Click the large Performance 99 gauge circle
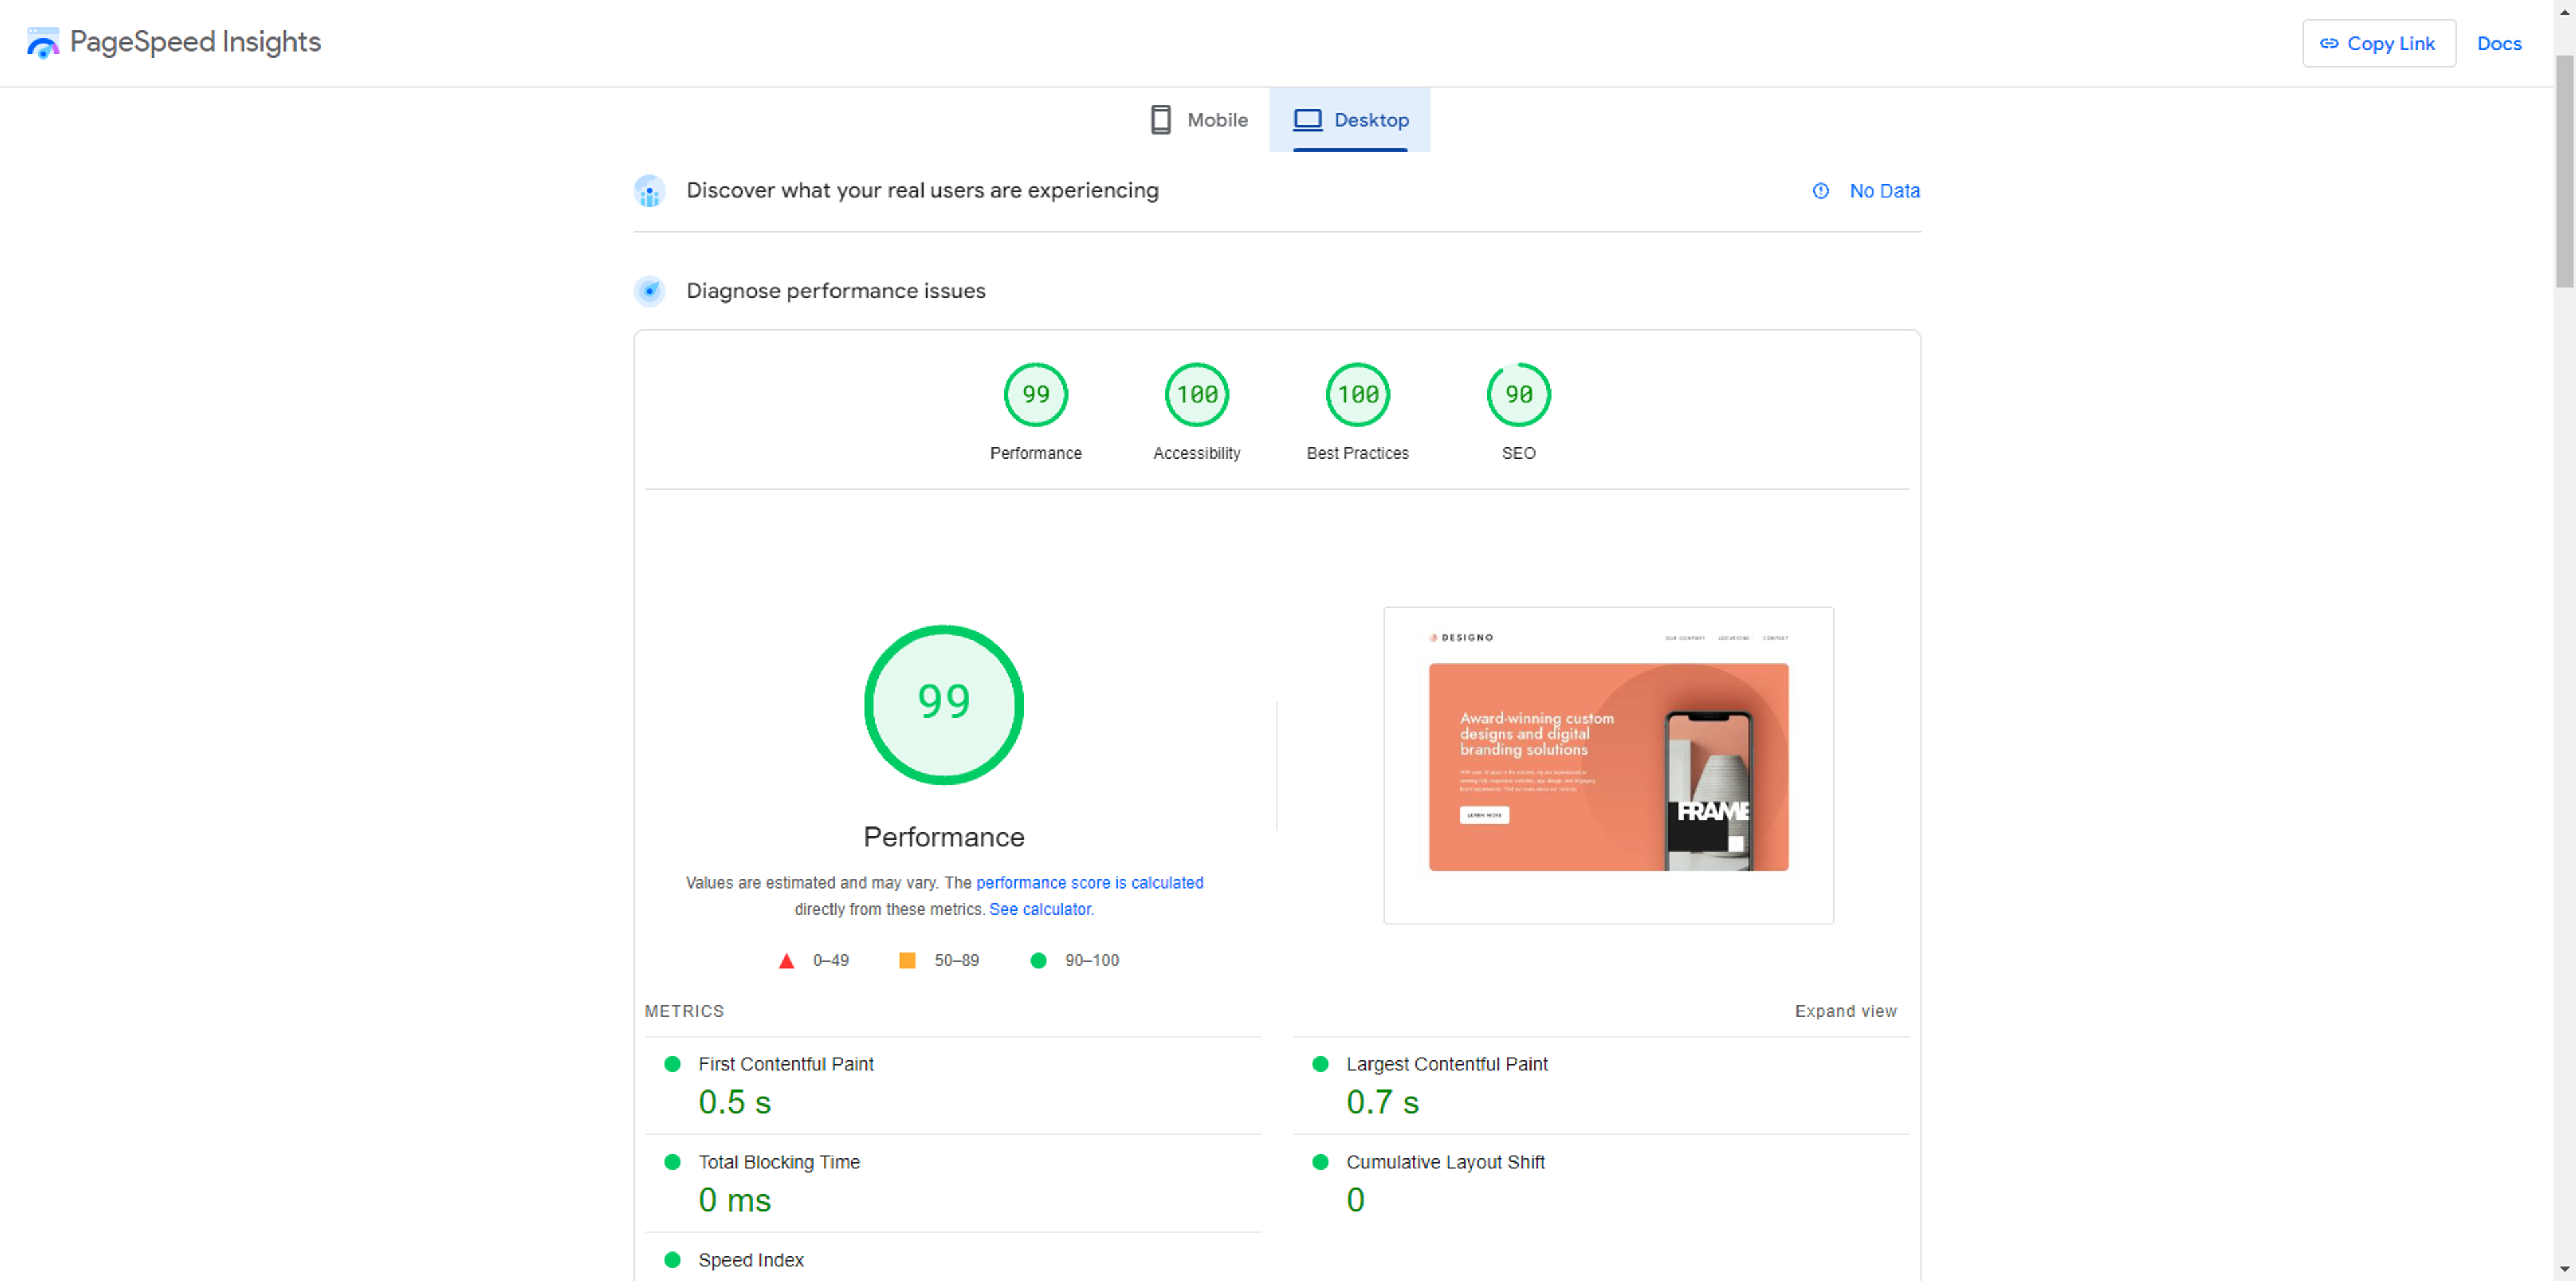Screen dimensions: 2576x1281 point(943,705)
